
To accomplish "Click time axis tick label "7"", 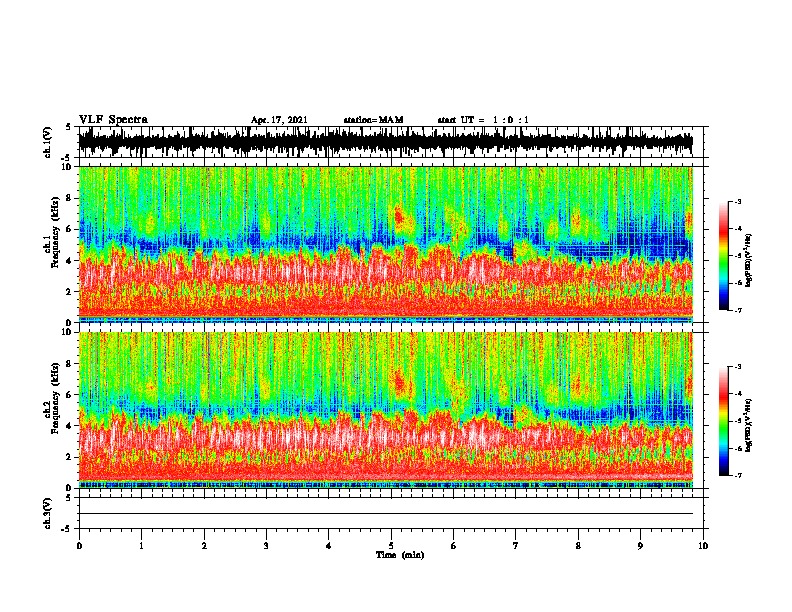I will (x=516, y=546).
